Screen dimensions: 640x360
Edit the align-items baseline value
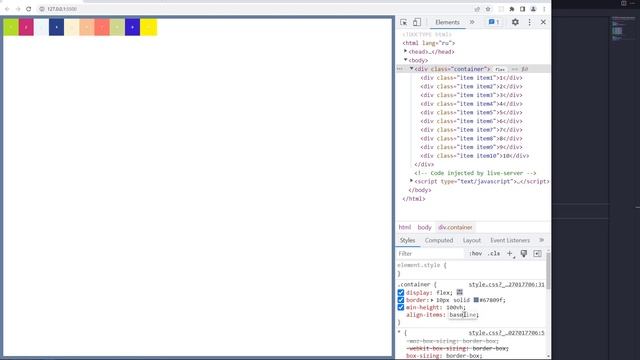click(x=463, y=315)
